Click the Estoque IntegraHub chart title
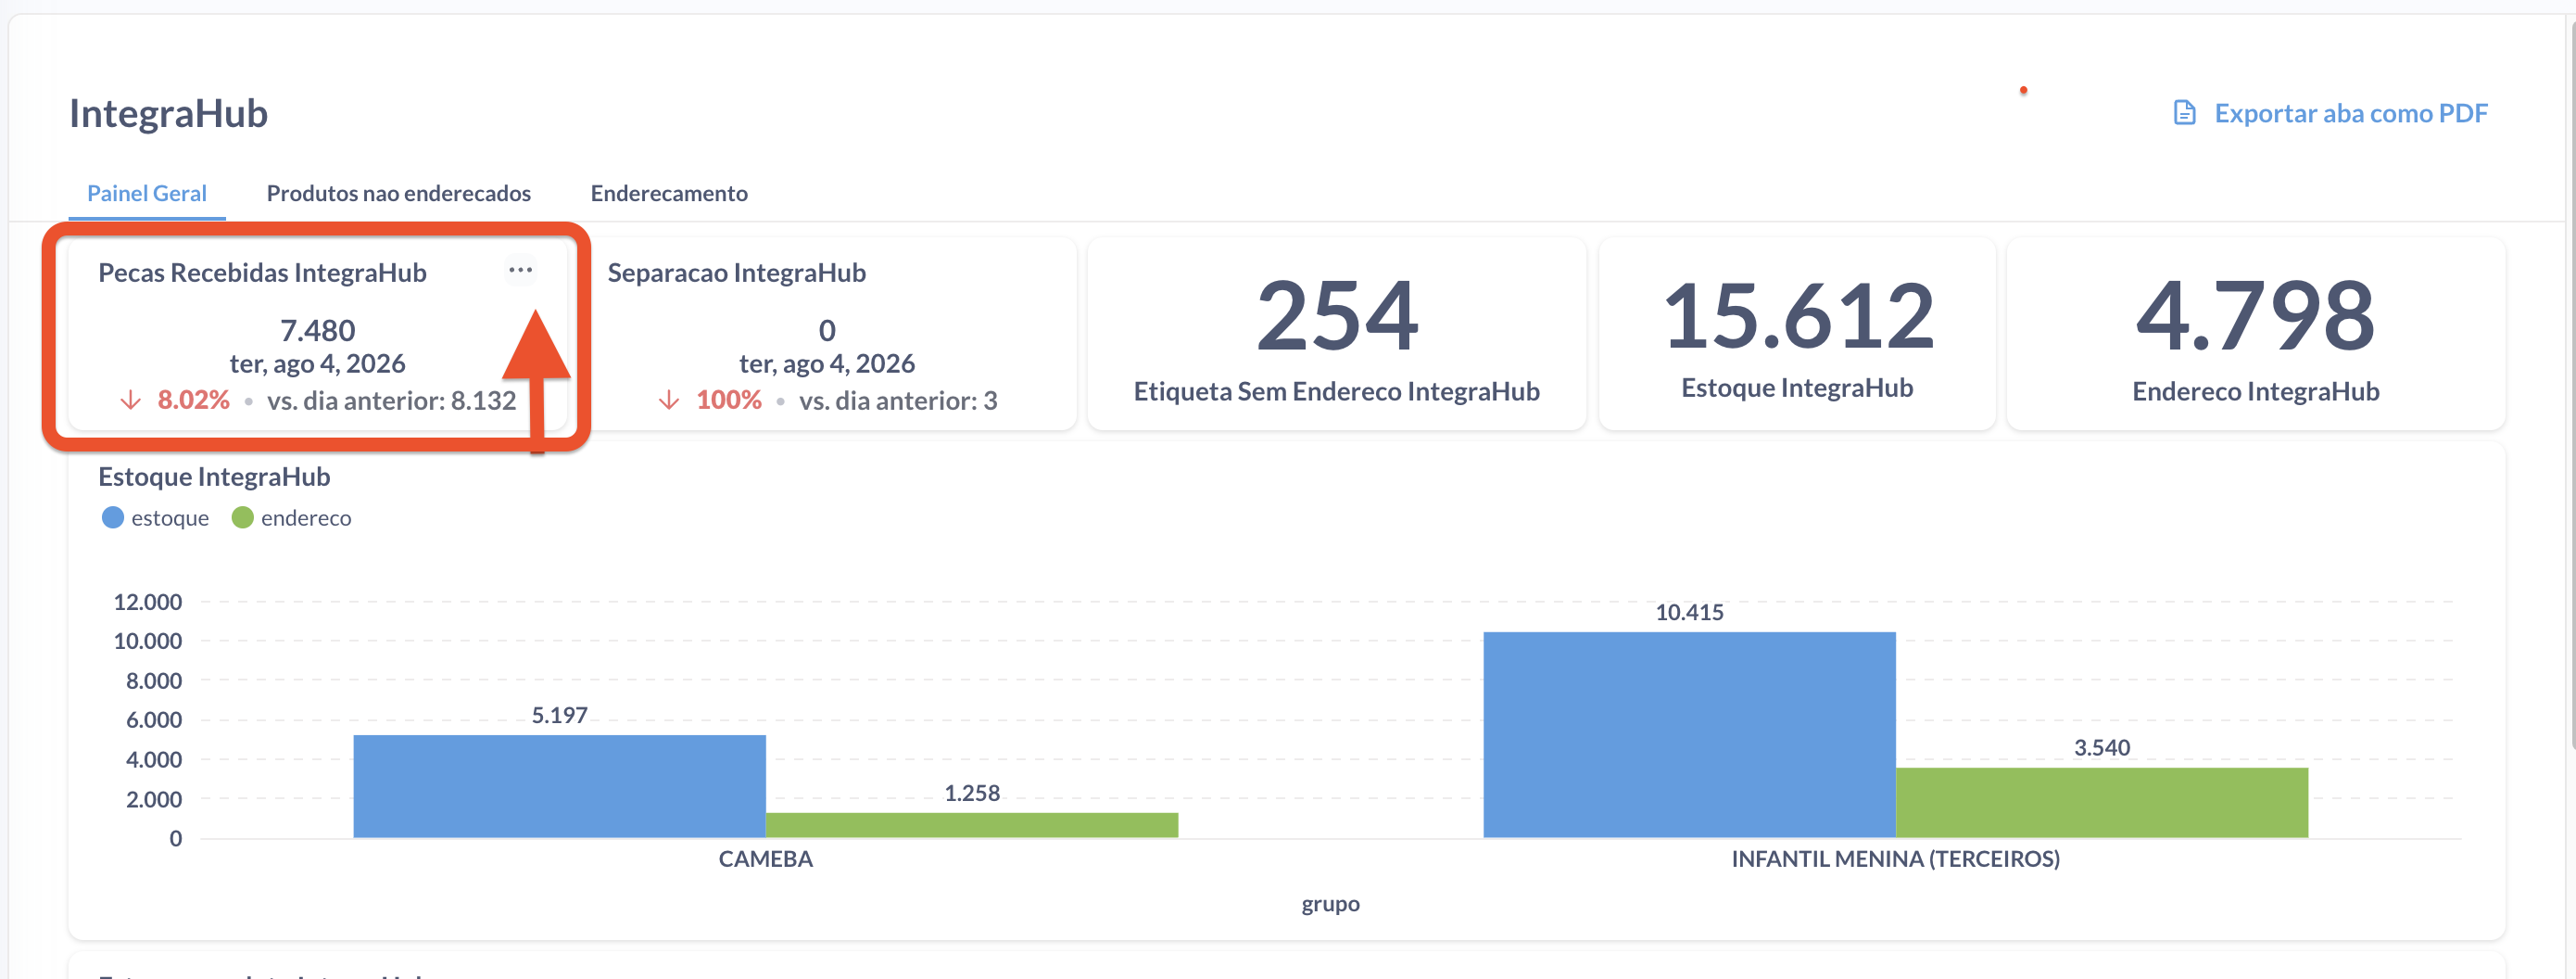 point(214,477)
